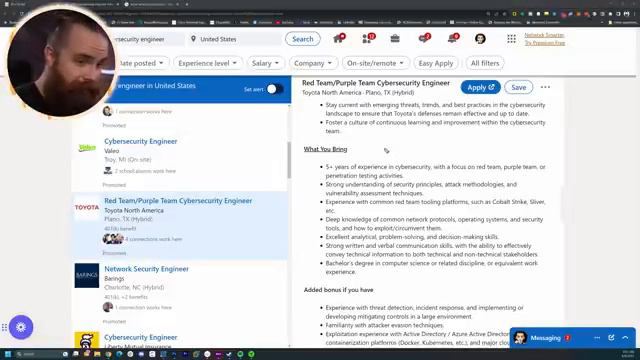Click the purple gear floating button
The image size is (640, 360).
click(21, 327)
